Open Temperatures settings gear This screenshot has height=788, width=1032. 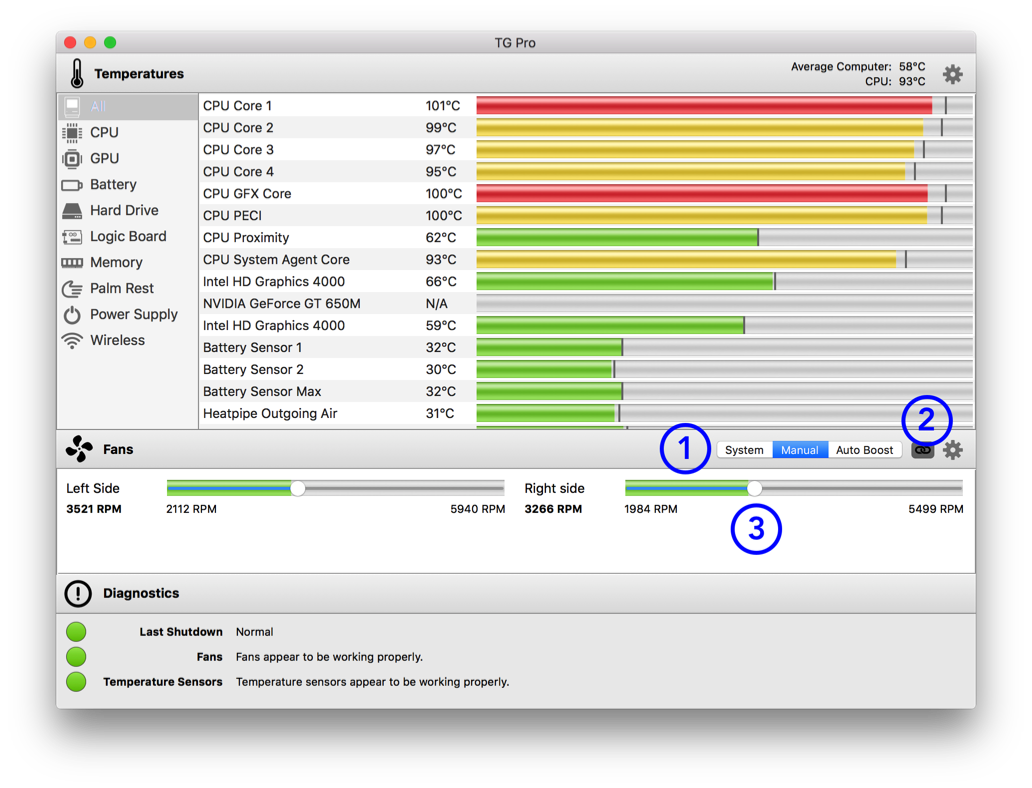tap(952, 74)
